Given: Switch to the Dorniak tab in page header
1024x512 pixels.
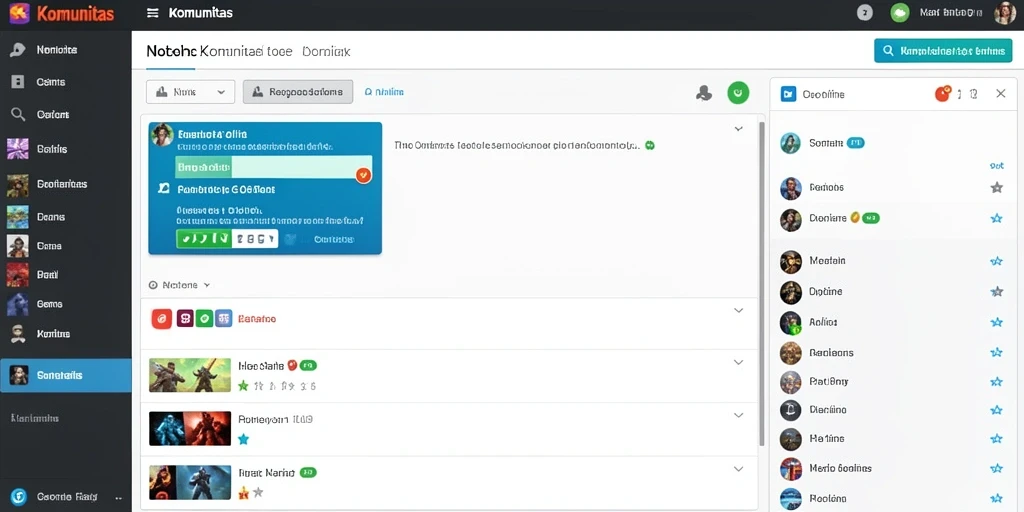Looking at the screenshot, I should pos(326,51).
